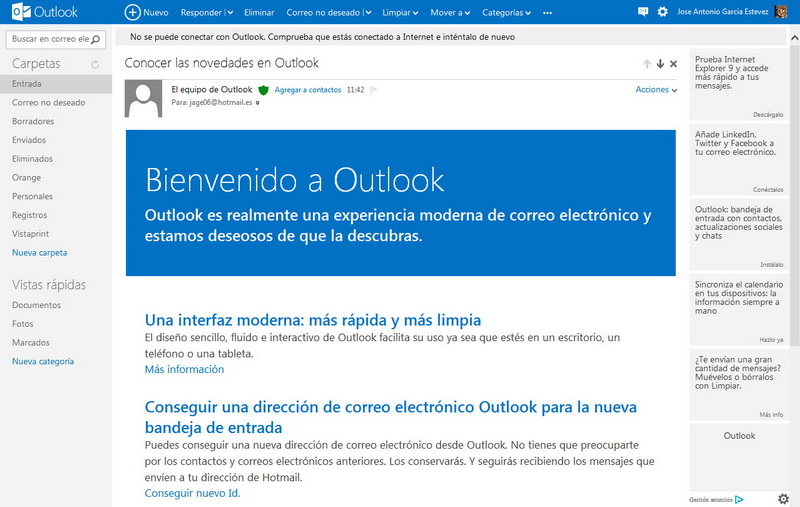This screenshot has height=507, width=800.
Task: Open the Vistaprint folder
Action: point(31,234)
